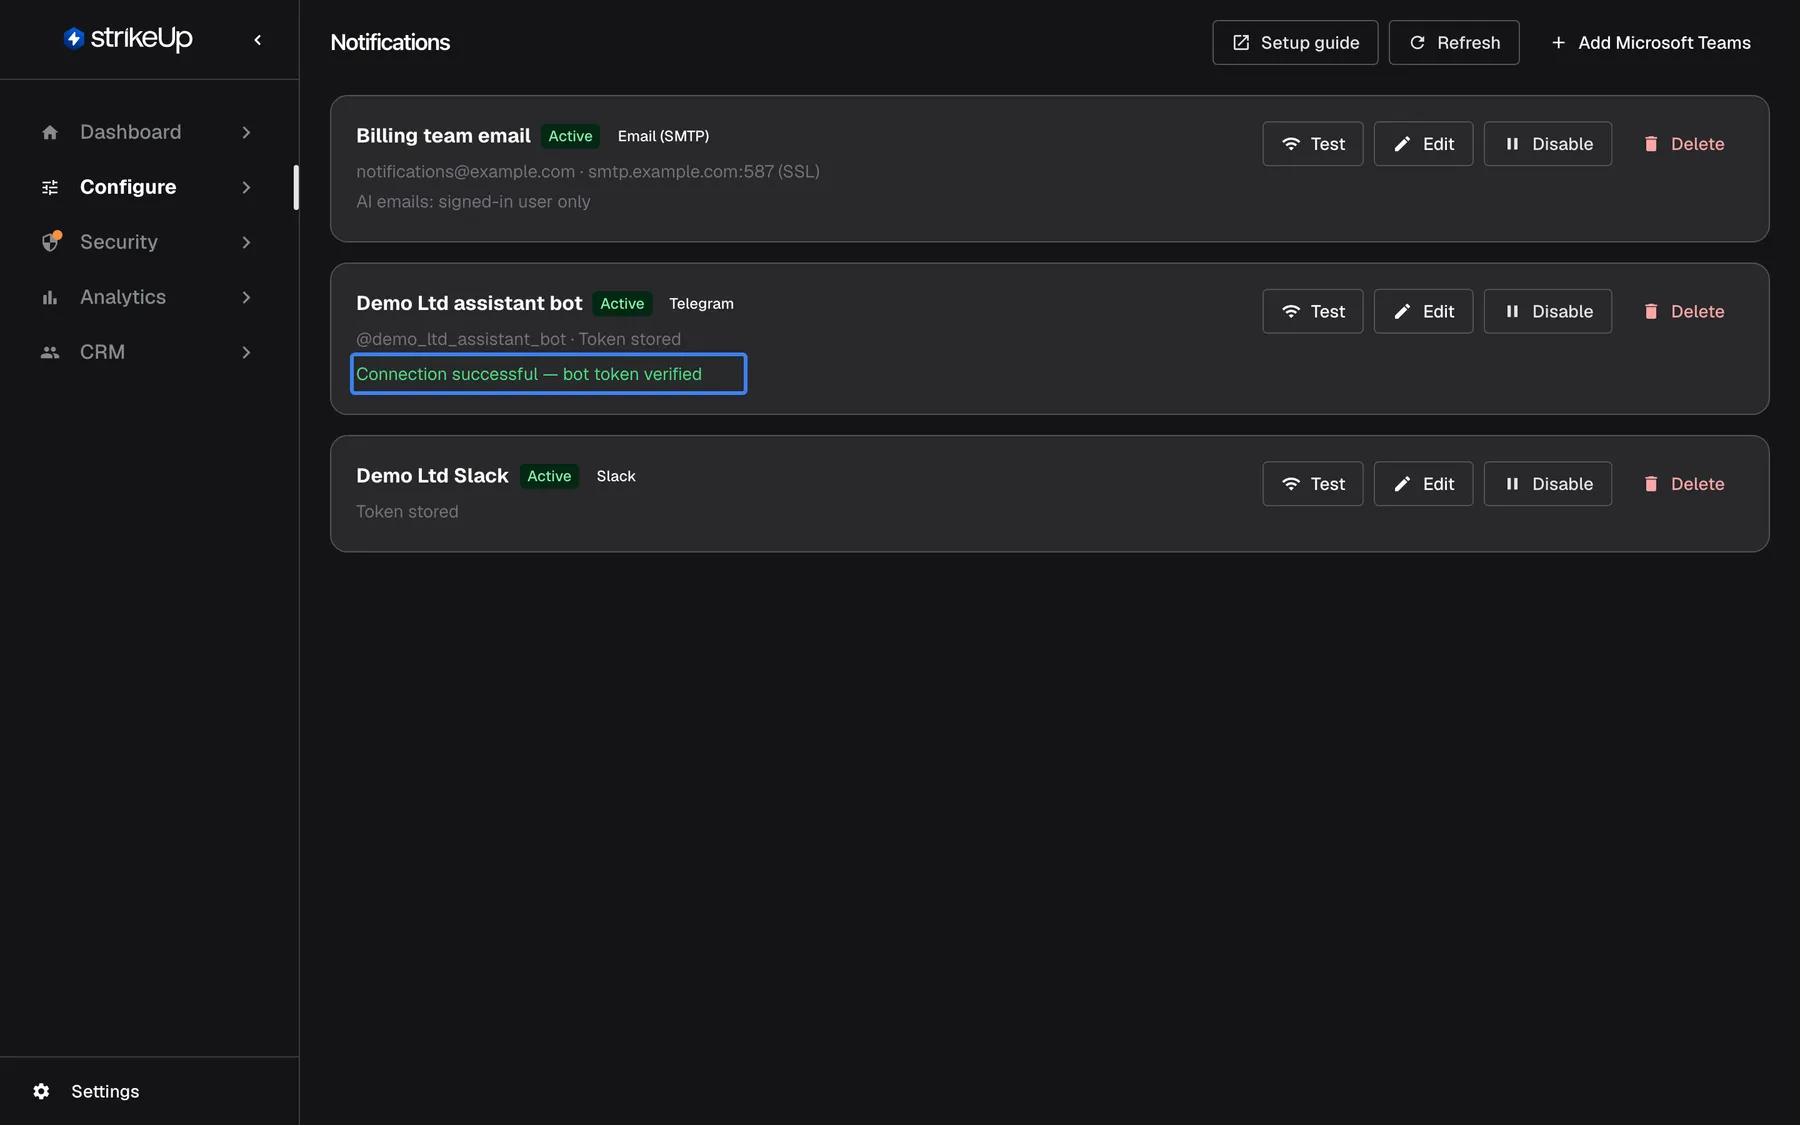Click the Security shield icon
Image resolution: width=1800 pixels, height=1125 pixels.
point(51,242)
